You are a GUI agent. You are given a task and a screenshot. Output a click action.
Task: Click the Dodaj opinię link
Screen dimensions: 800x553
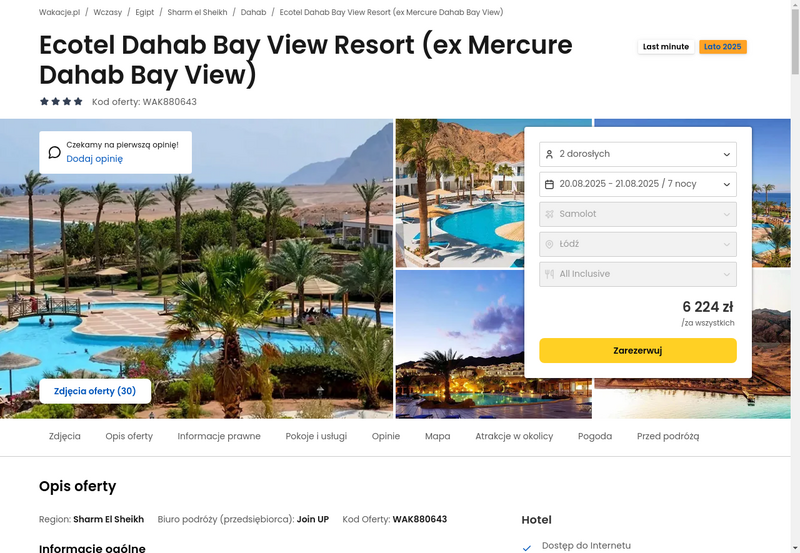94,159
